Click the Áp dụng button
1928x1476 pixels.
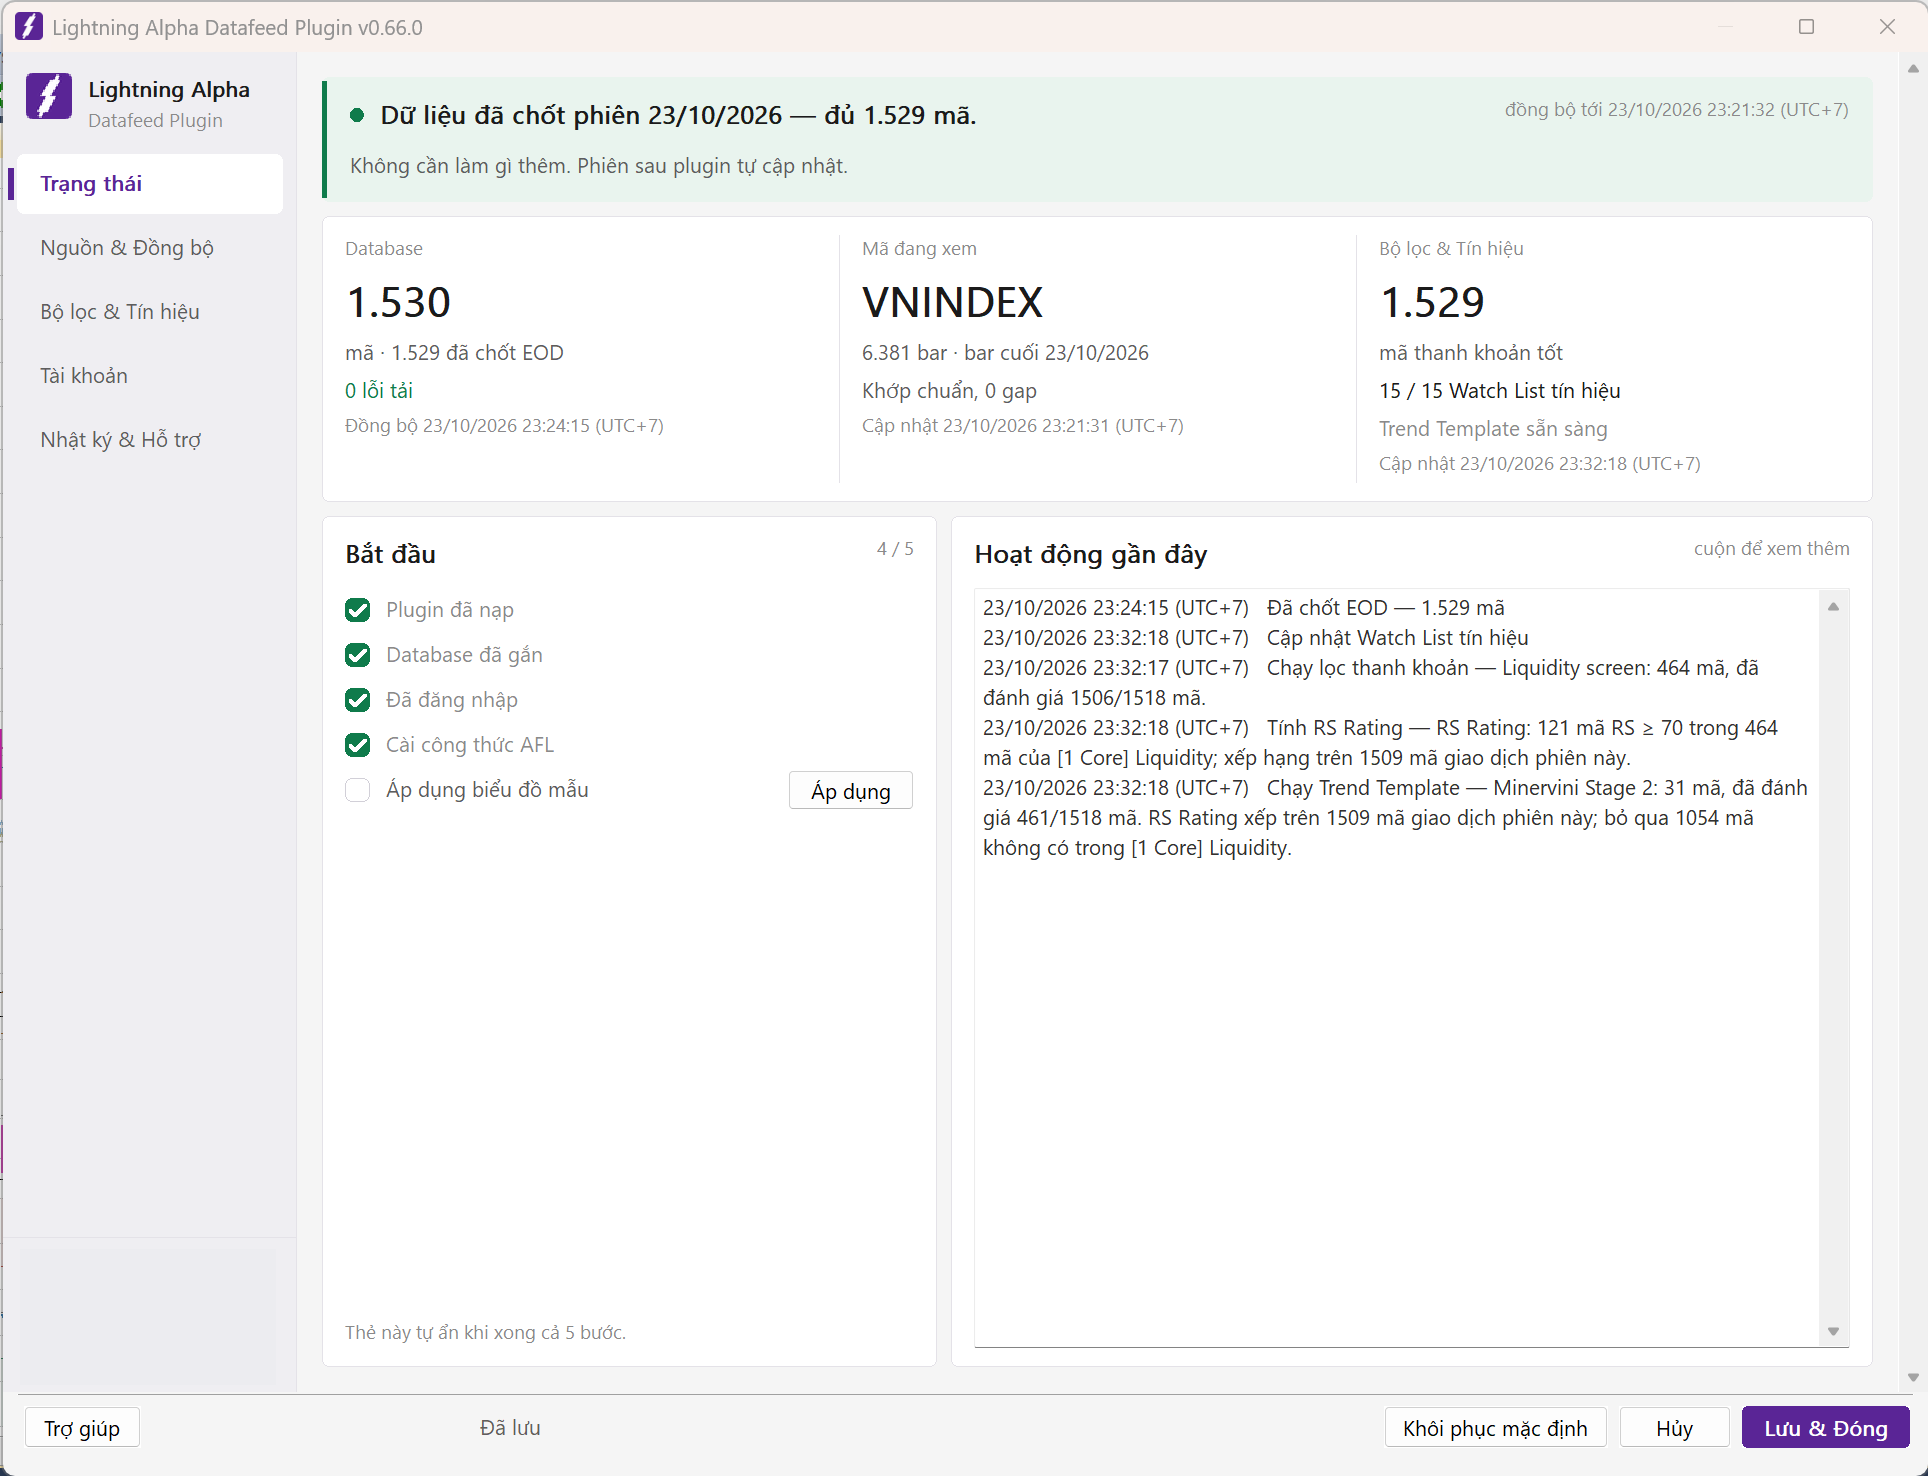(851, 791)
